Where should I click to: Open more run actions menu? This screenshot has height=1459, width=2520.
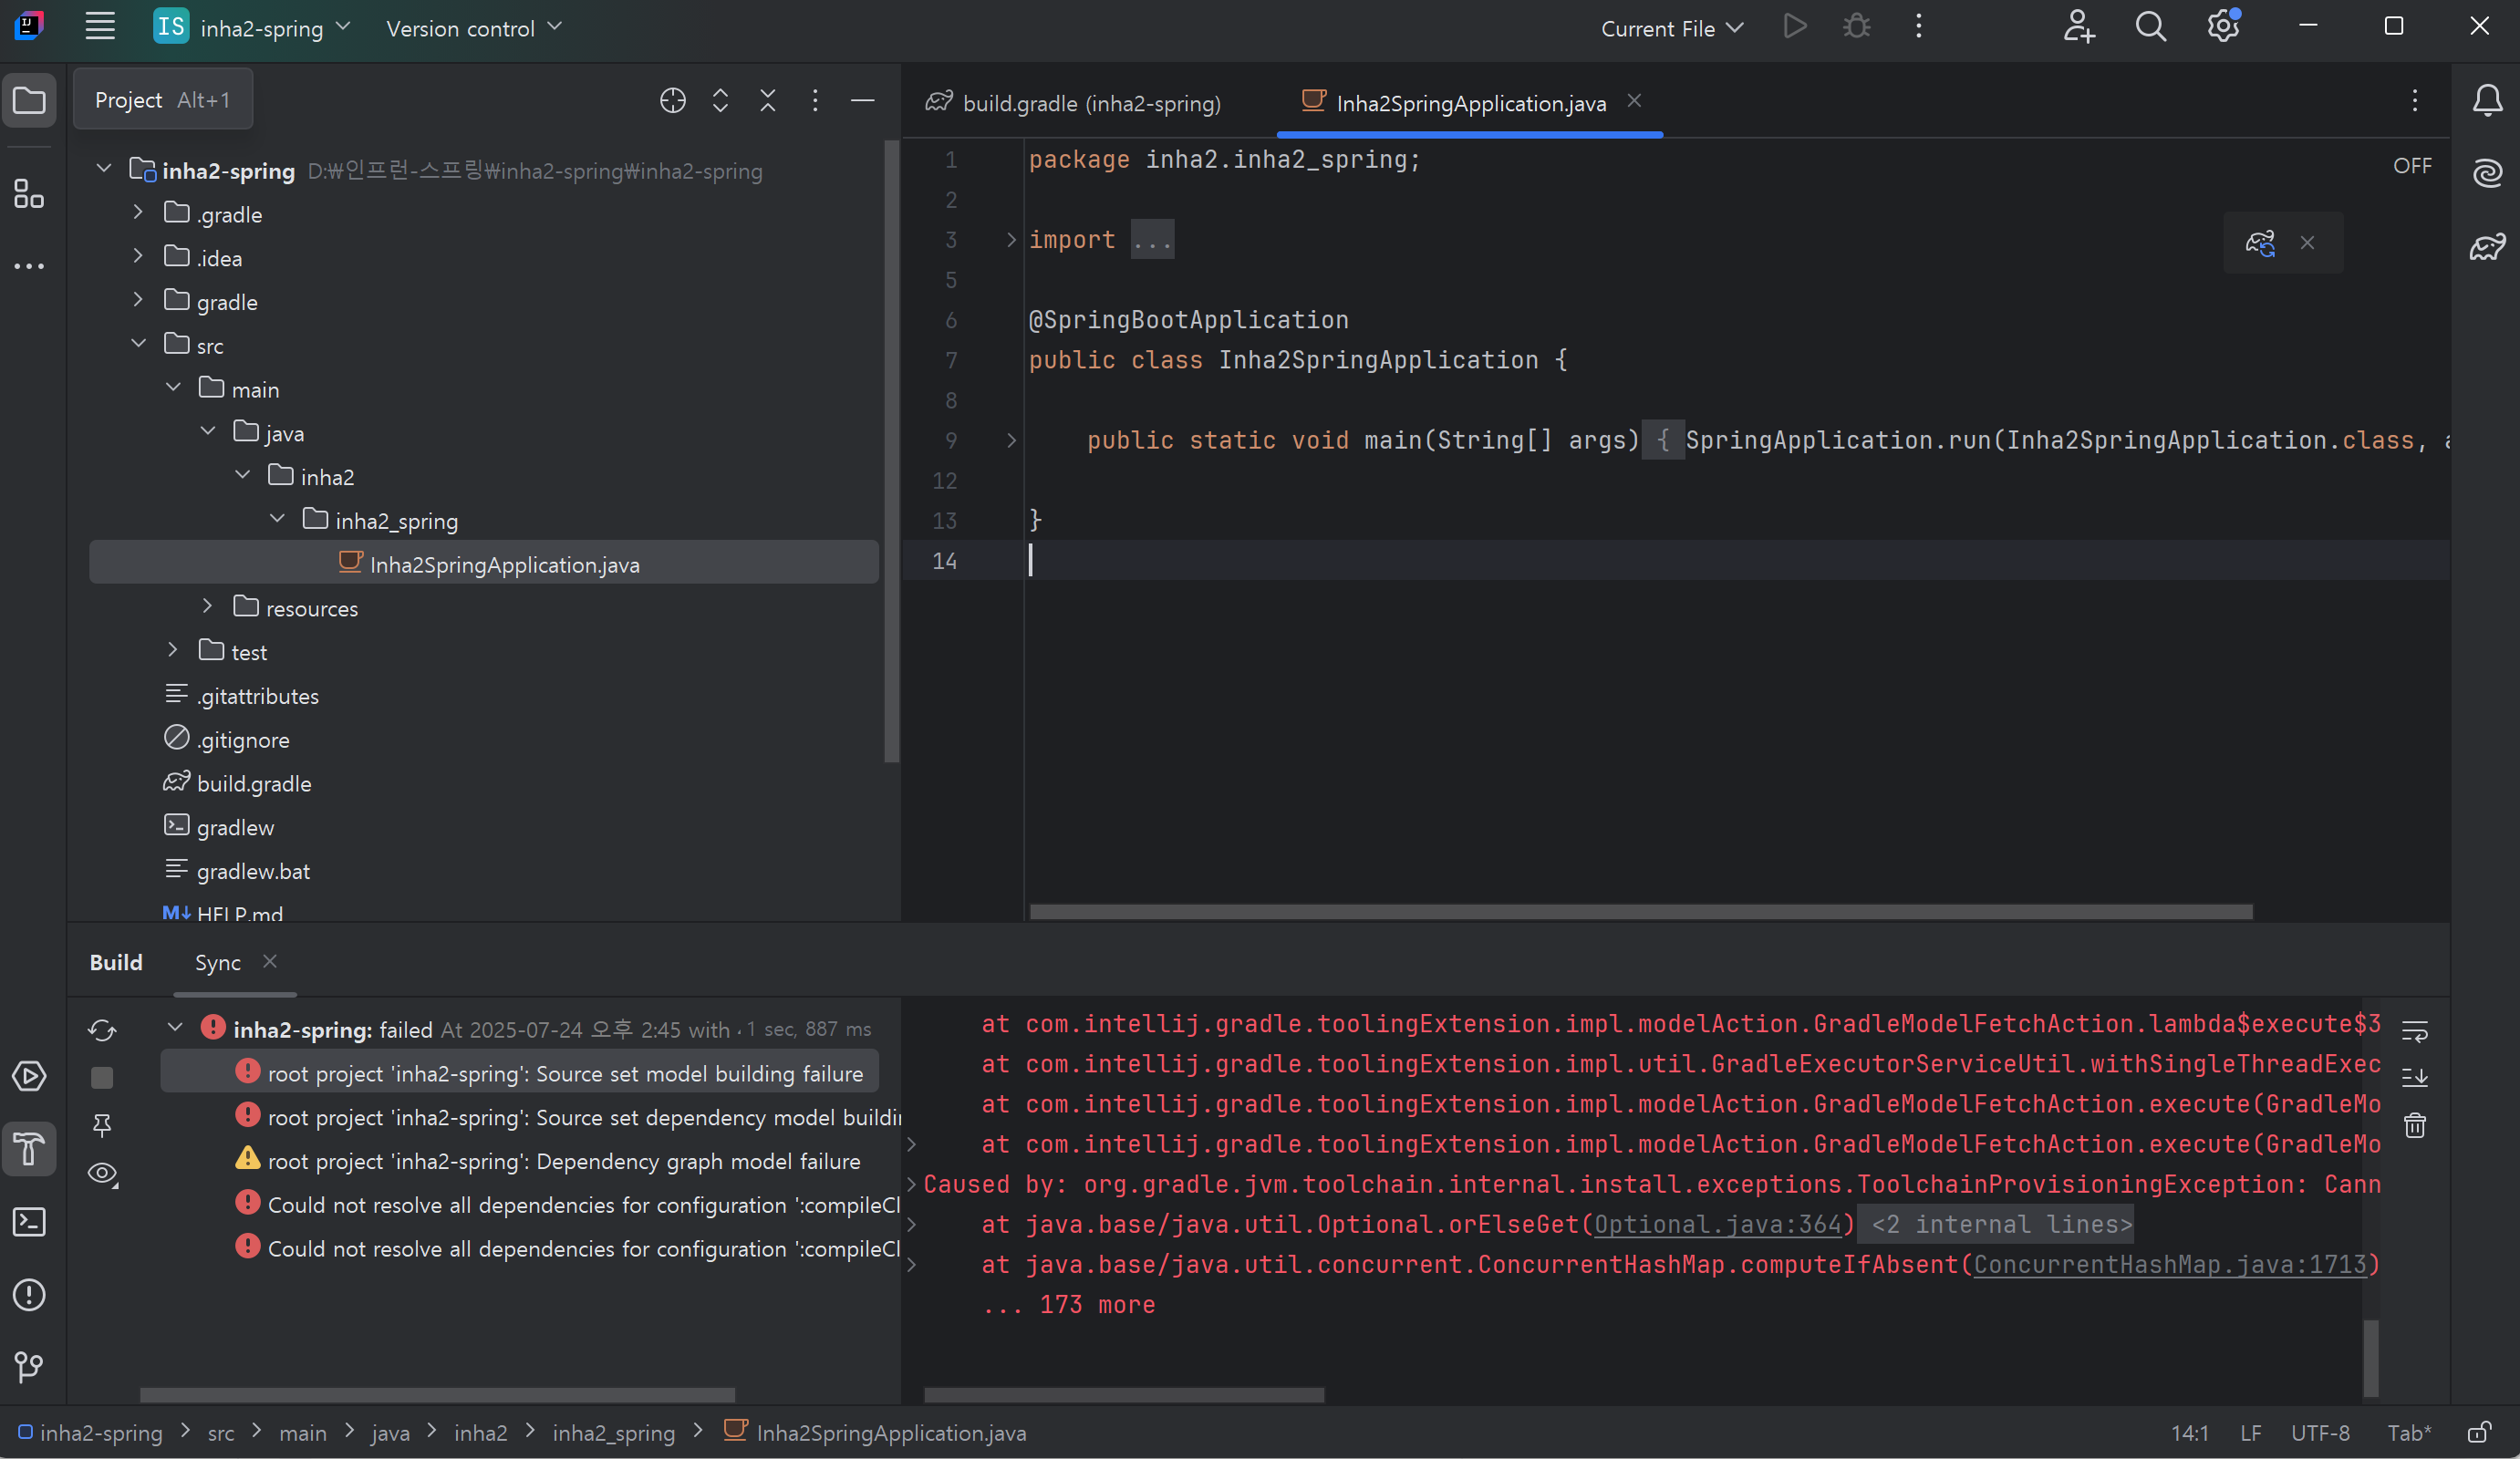point(1918,27)
